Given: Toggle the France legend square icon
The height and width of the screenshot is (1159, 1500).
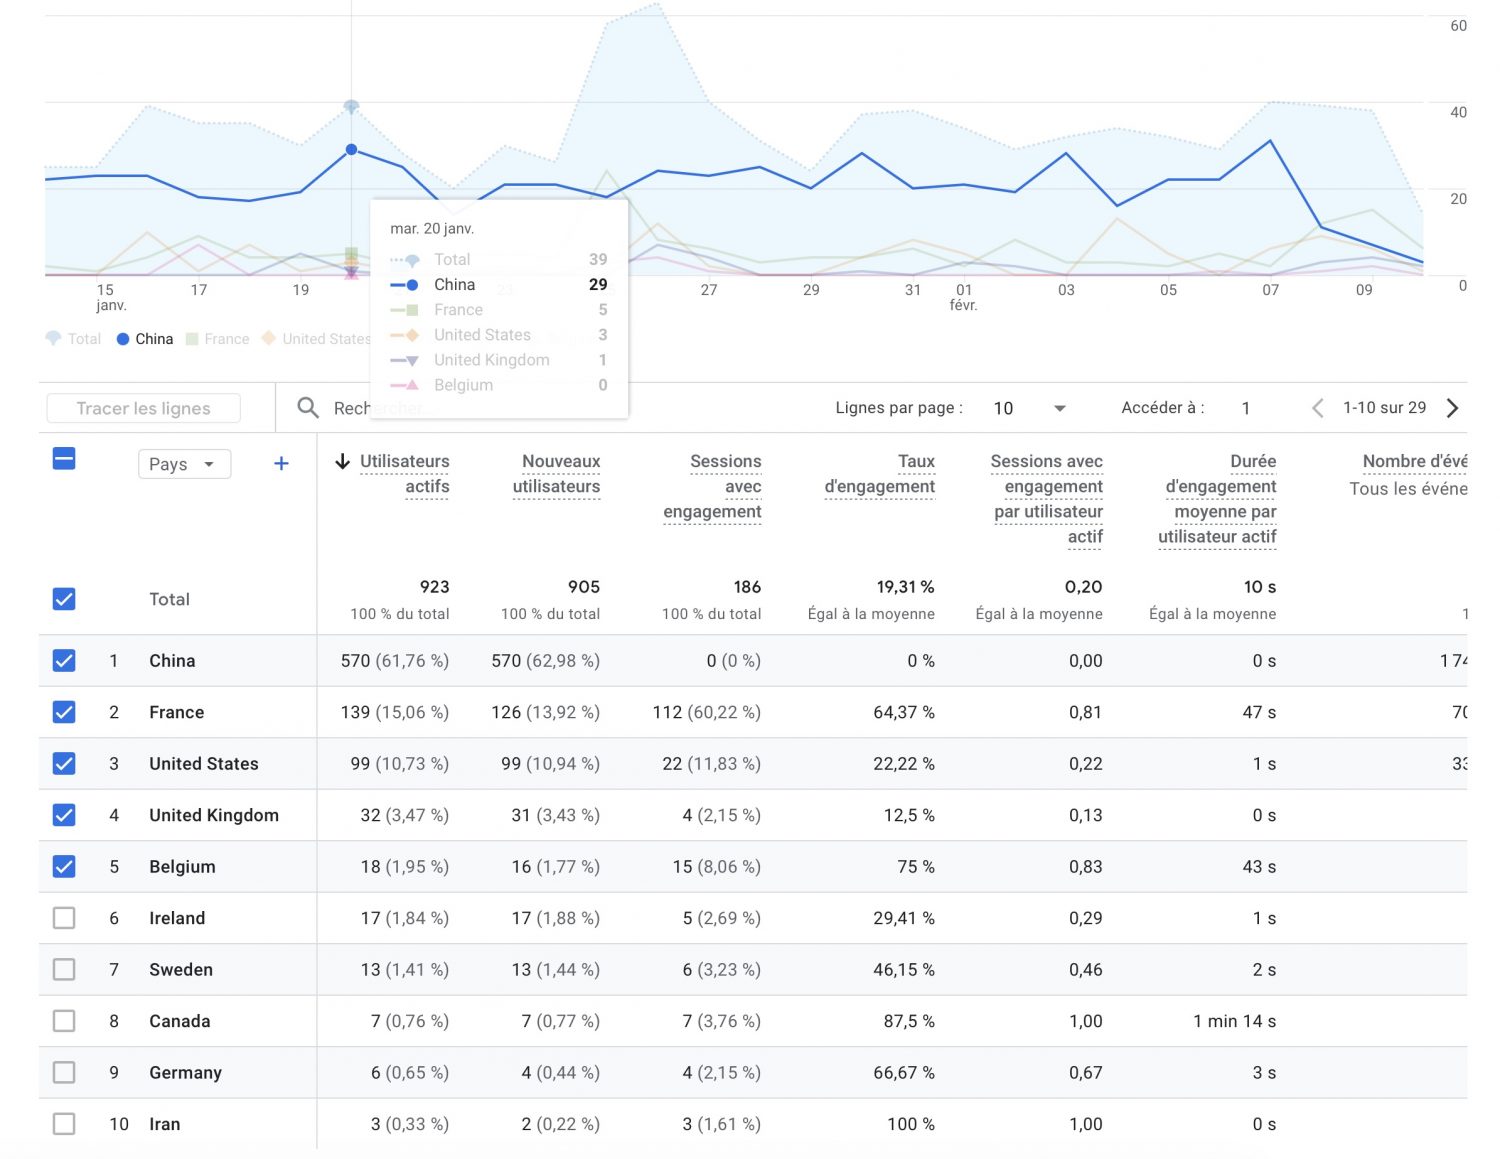Looking at the screenshot, I should pos(193,339).
